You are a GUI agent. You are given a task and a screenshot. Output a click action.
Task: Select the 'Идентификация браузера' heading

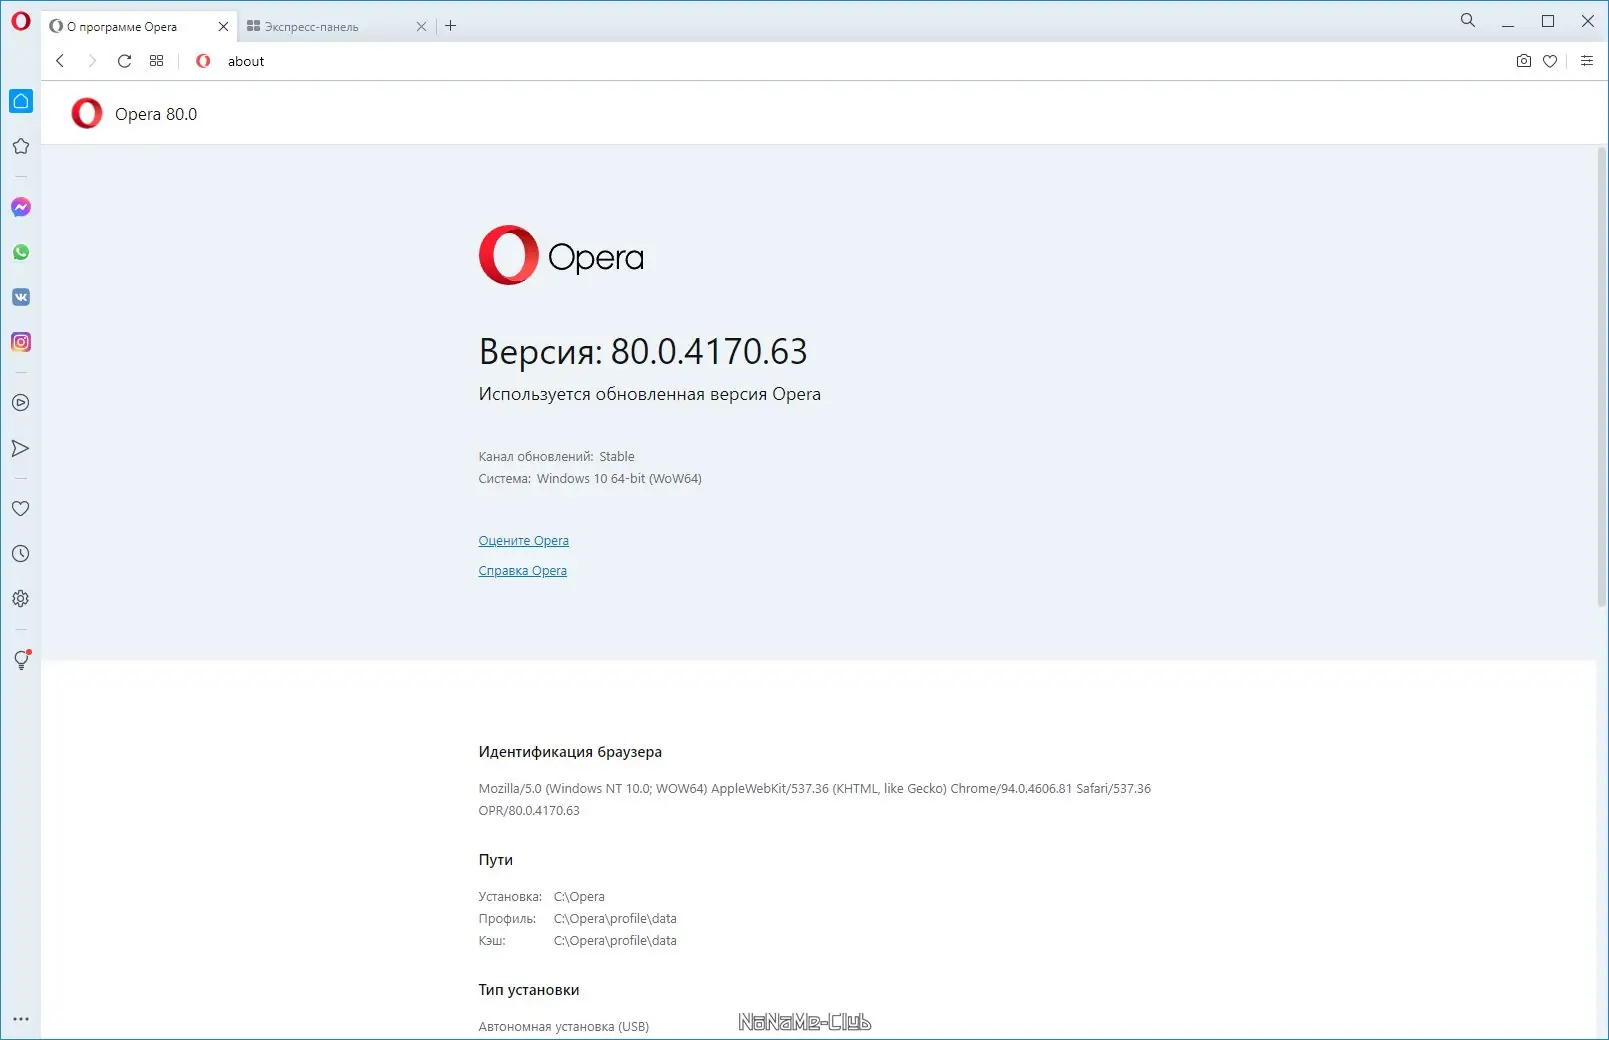(x=570, y=752)
